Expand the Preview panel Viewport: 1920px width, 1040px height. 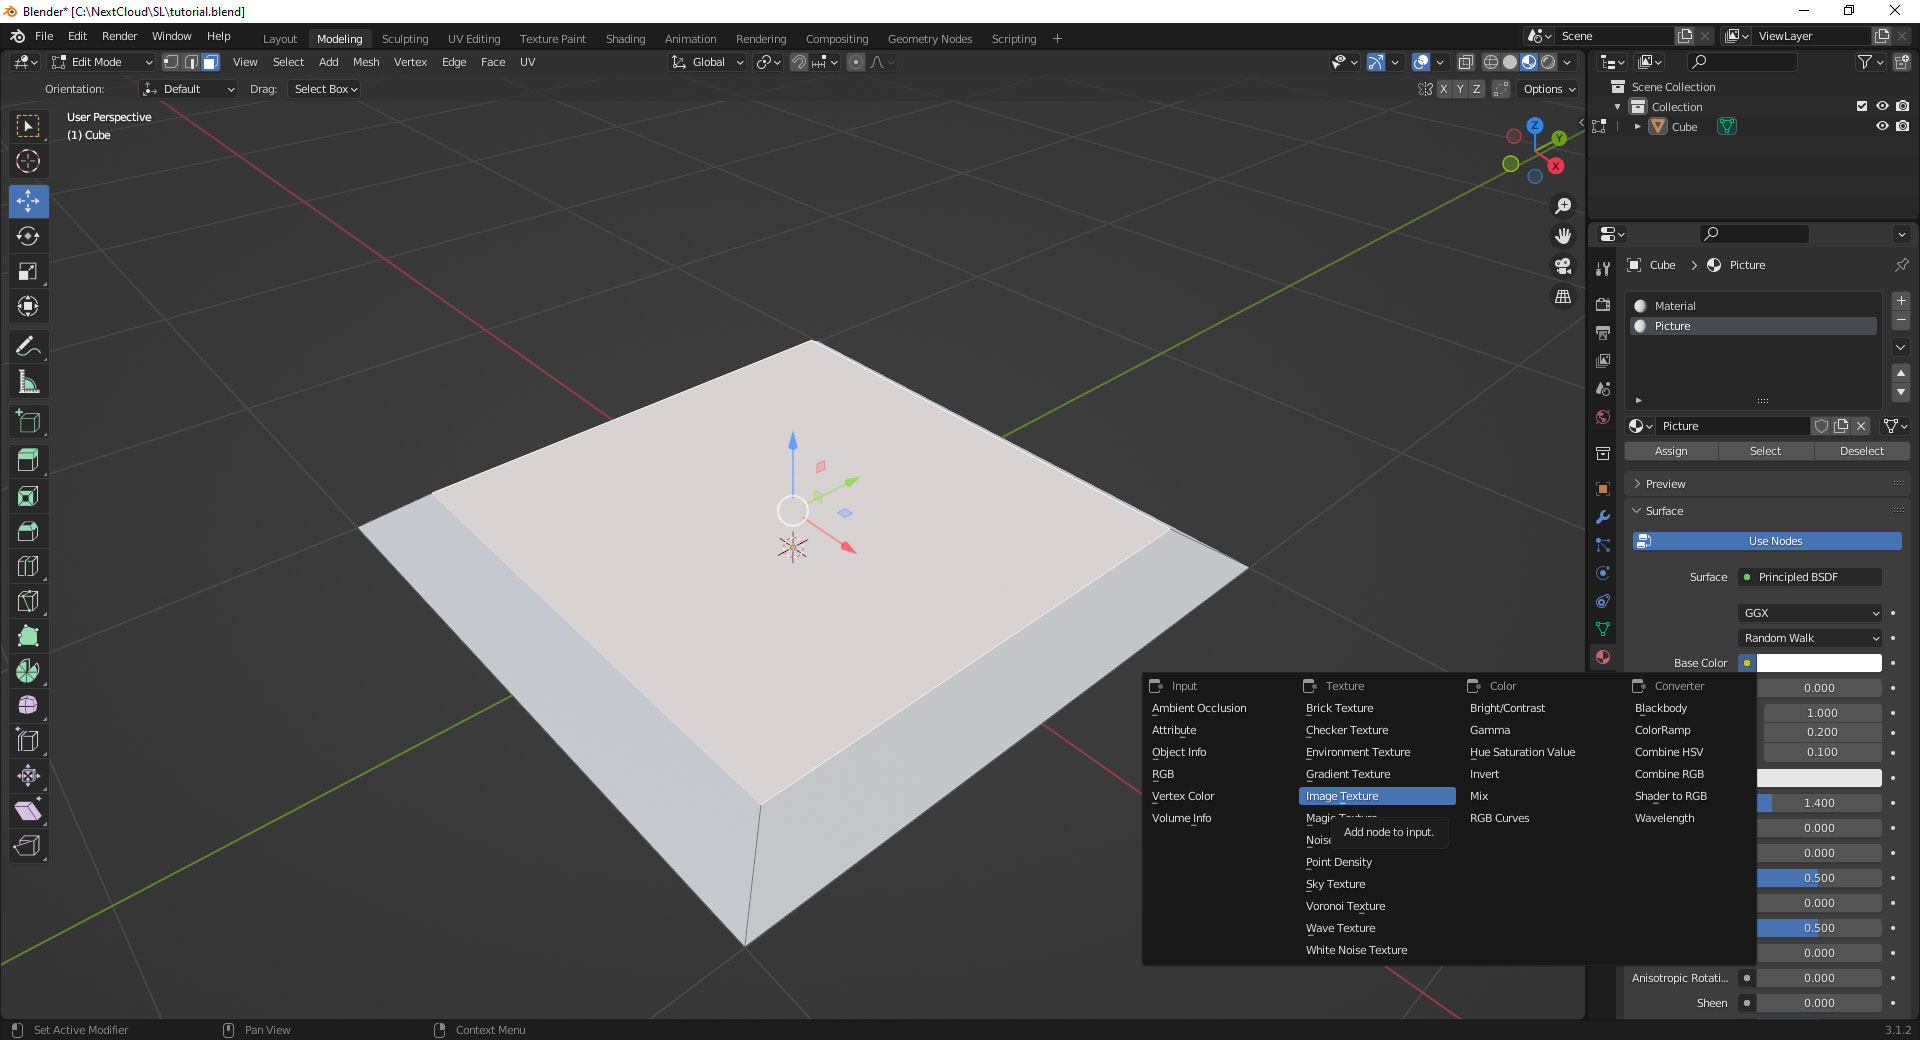[1665, 484]
